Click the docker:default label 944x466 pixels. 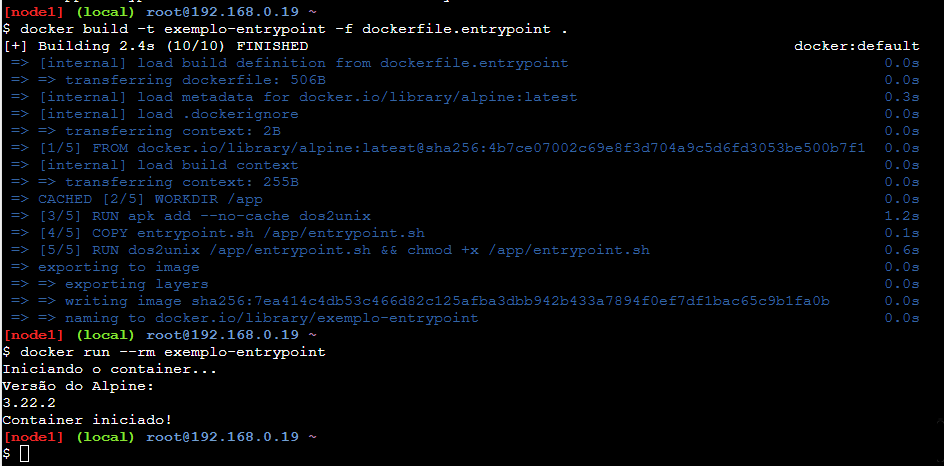[856, 46]
